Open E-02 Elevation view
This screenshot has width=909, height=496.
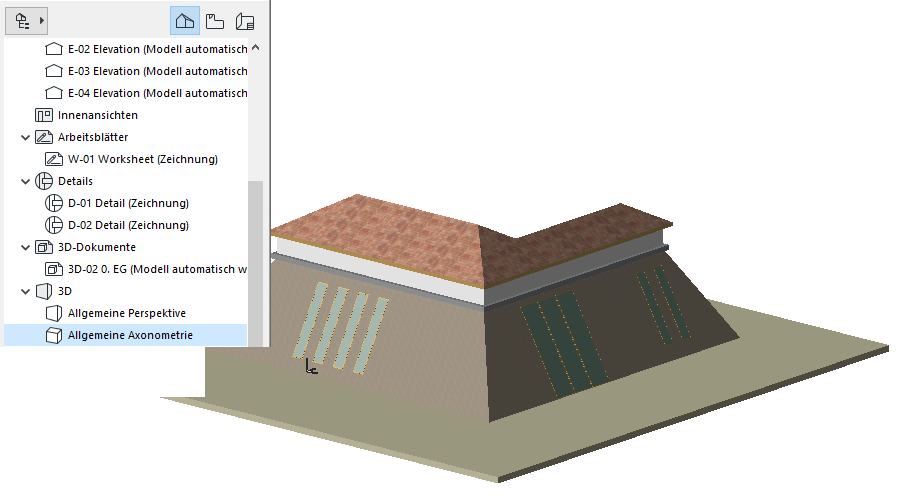click(158, 49)
